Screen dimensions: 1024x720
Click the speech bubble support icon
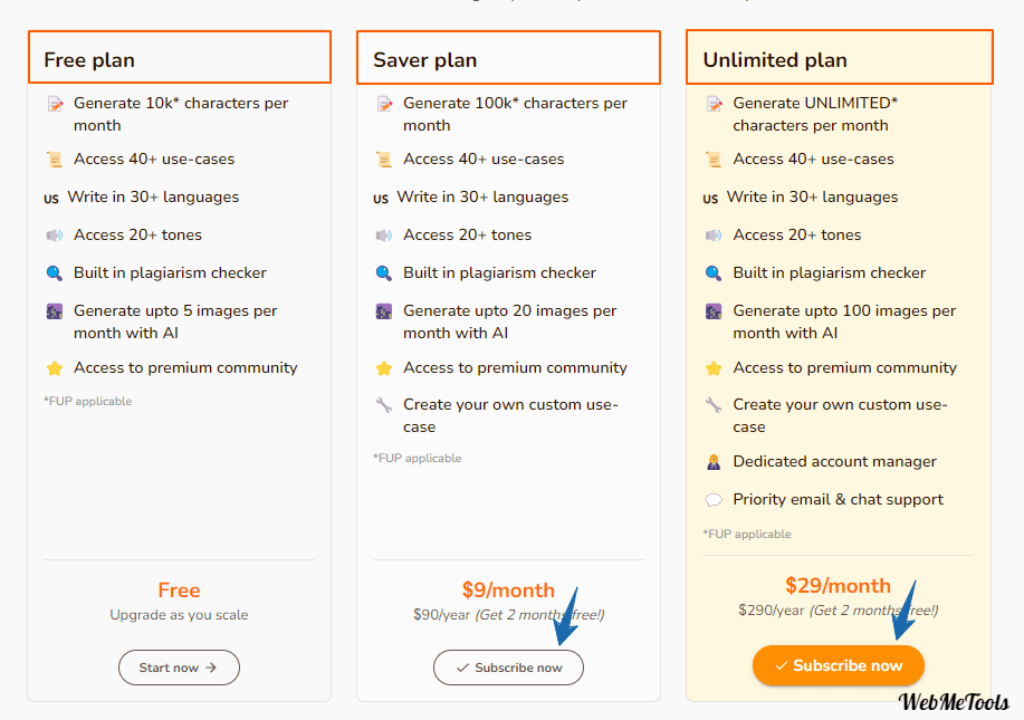(713, 500)
